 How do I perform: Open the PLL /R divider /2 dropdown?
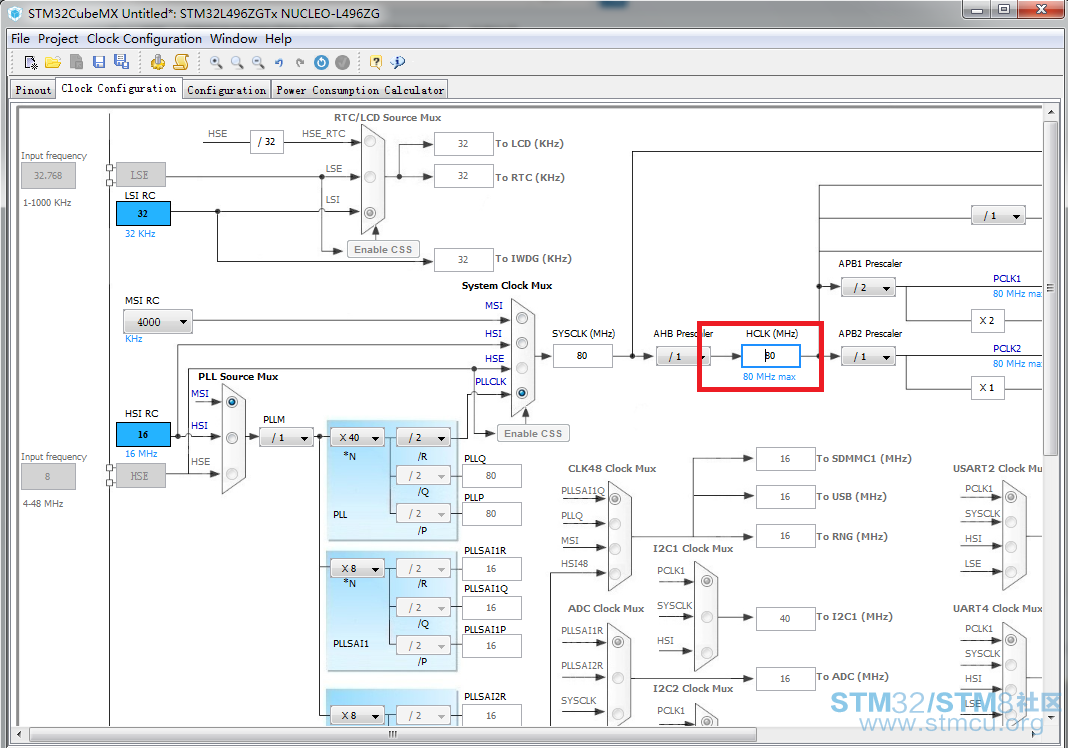[423, 437]
